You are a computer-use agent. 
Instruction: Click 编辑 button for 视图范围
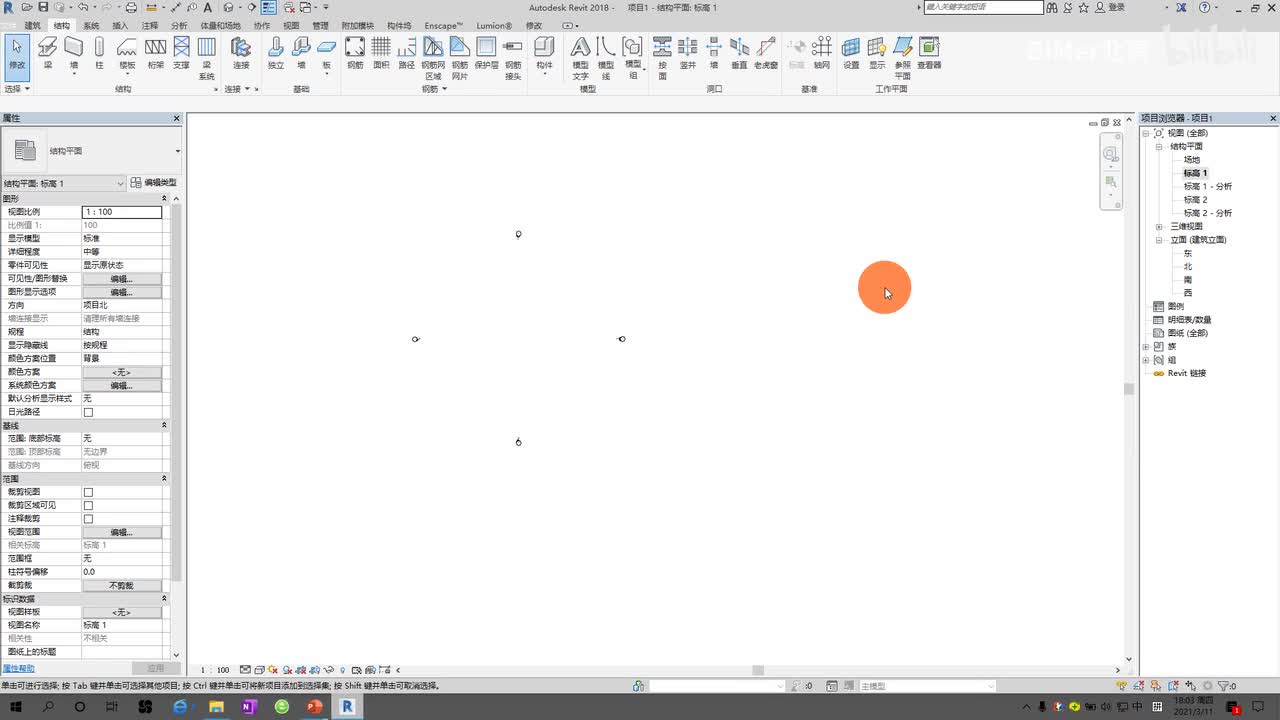tap(121, 532)
